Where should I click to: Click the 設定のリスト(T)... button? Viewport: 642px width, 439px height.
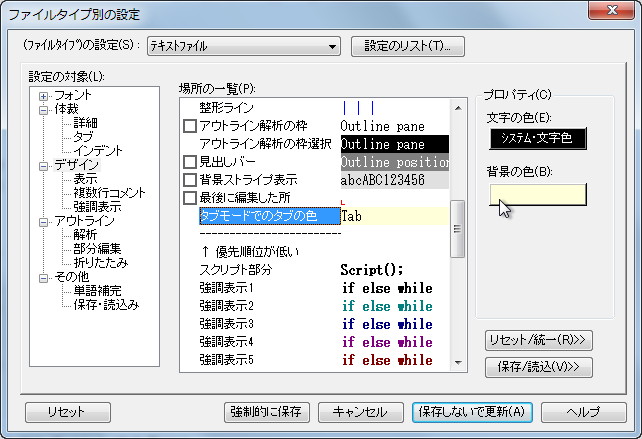click(407, 46)
